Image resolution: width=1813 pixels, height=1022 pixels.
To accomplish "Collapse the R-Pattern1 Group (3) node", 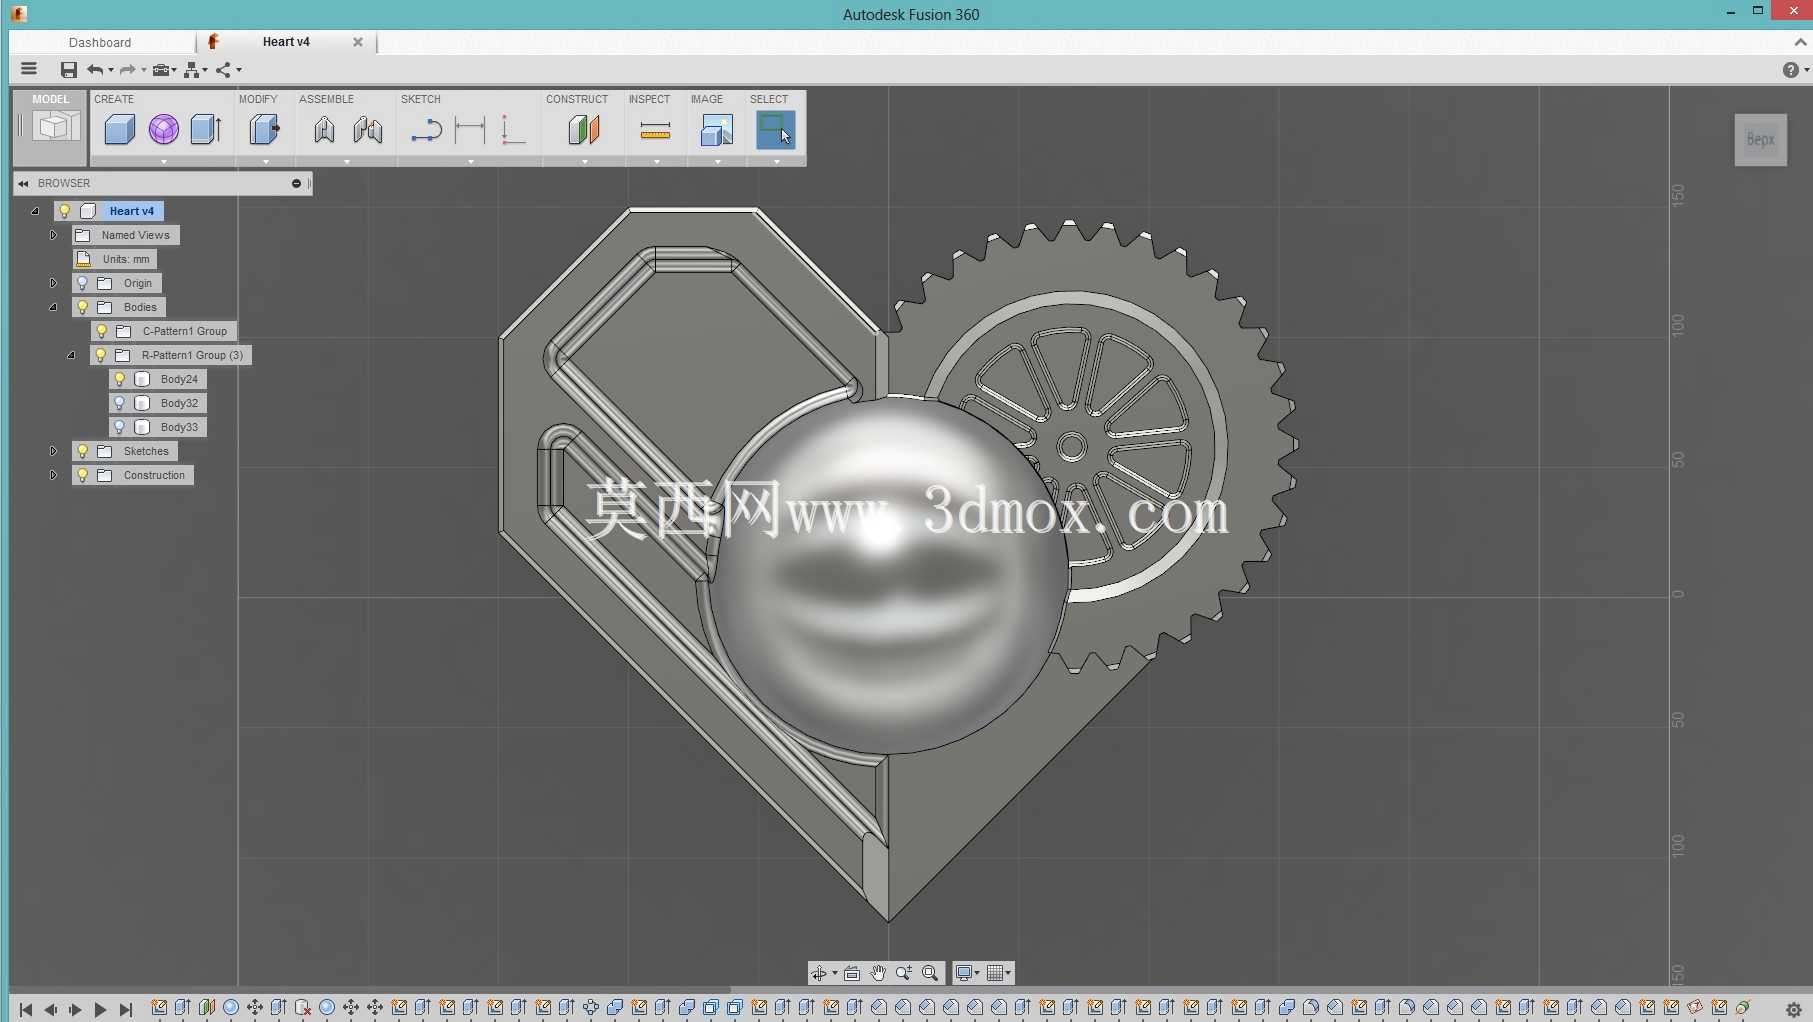I will tap(71, 355).
